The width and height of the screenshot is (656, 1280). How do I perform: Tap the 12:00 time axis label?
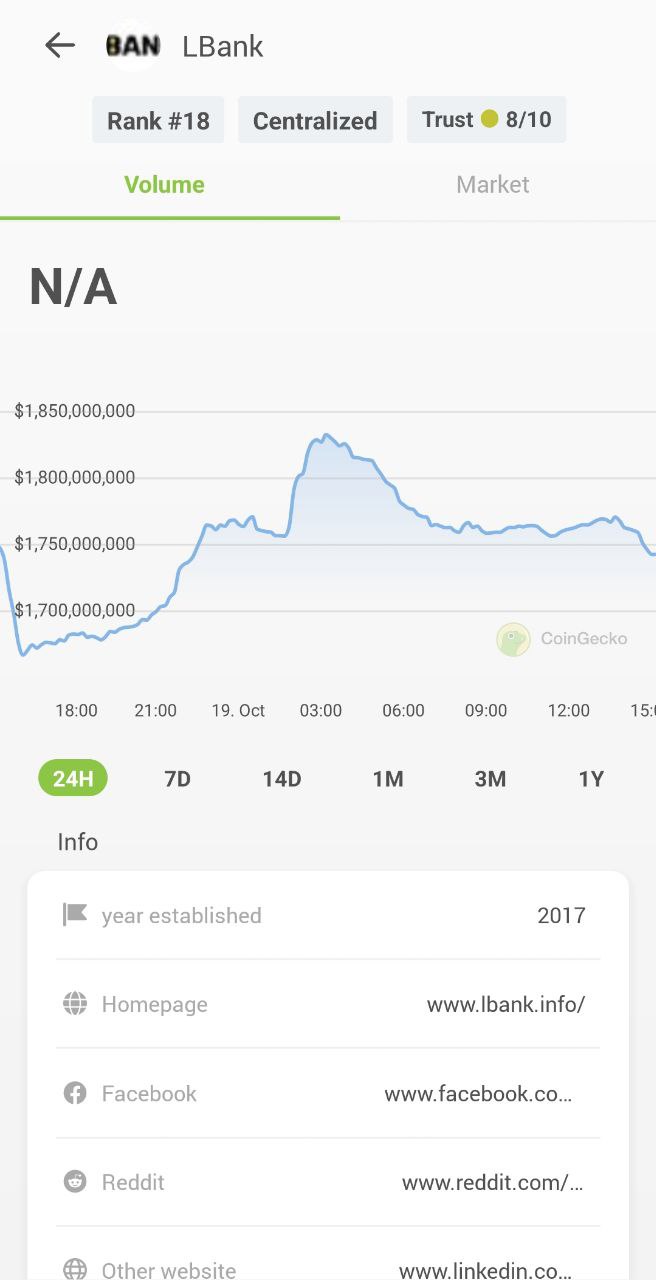[568, 710]
